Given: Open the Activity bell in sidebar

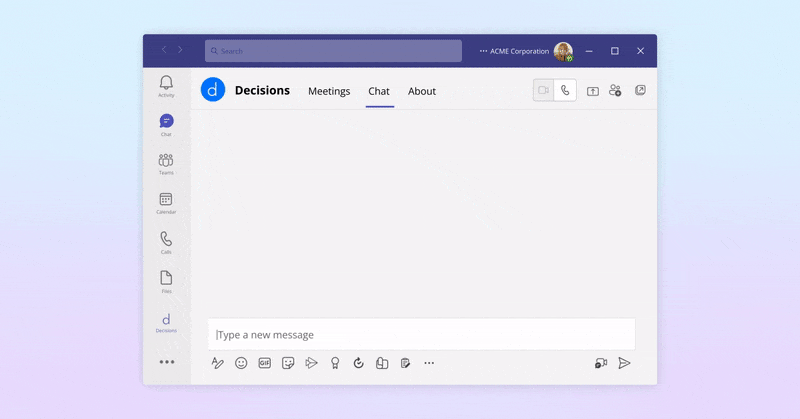Looking at the screenshot, I should pos(166,86).
